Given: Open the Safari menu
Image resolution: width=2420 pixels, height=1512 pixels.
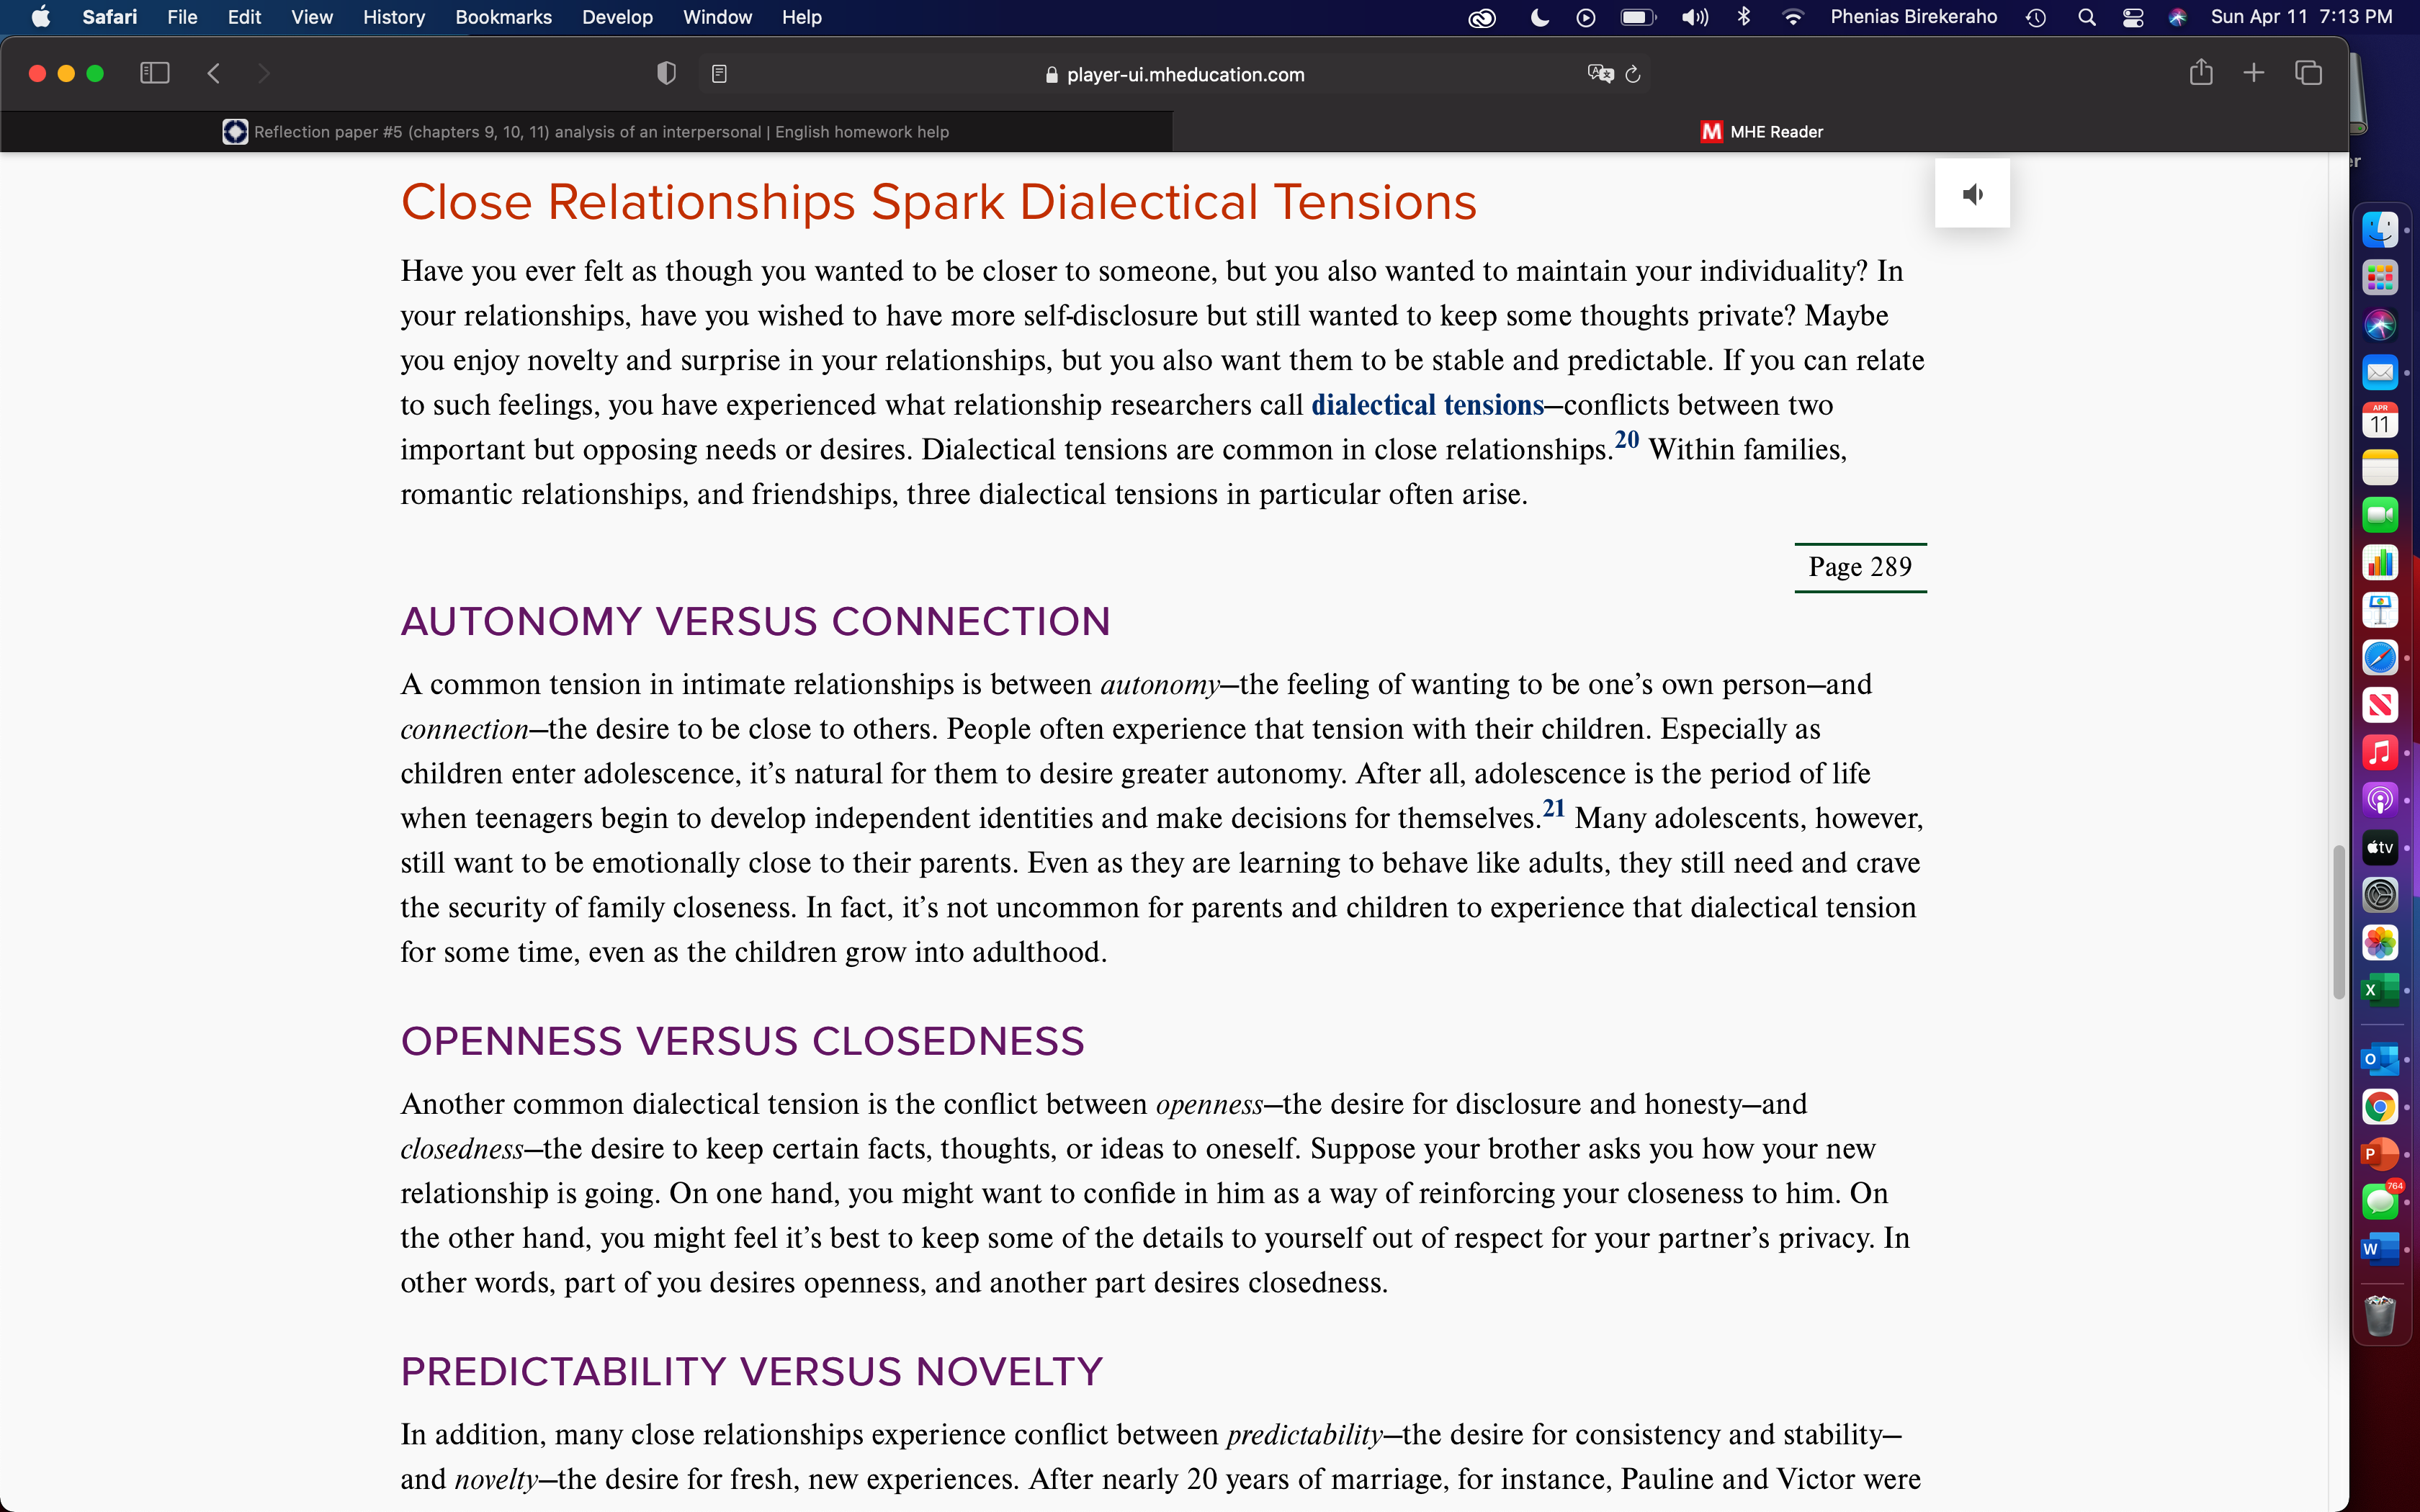Looking at the screenshot, I should pyautogui.click(x=110, y=17).
